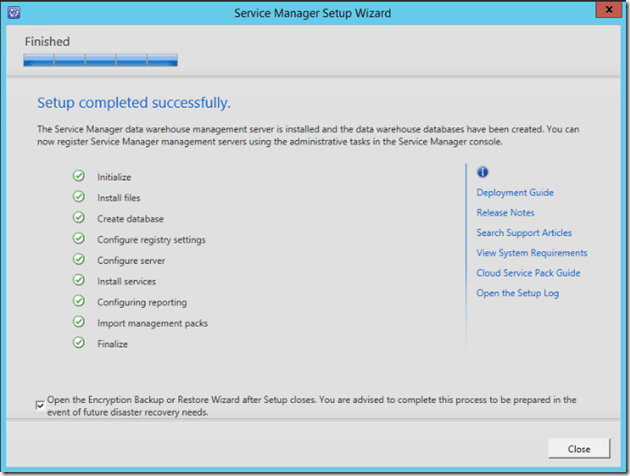Click the green checkmark beside Initialize

coord(78,176)
